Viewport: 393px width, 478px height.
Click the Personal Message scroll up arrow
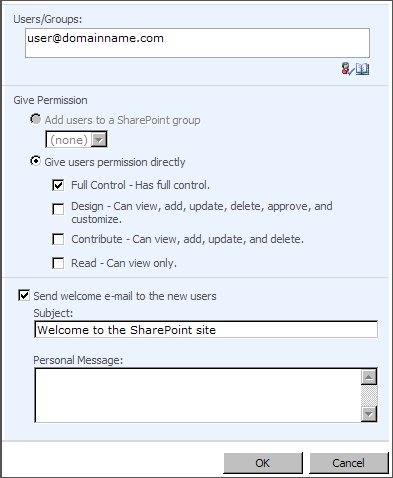tap(369, 377)
